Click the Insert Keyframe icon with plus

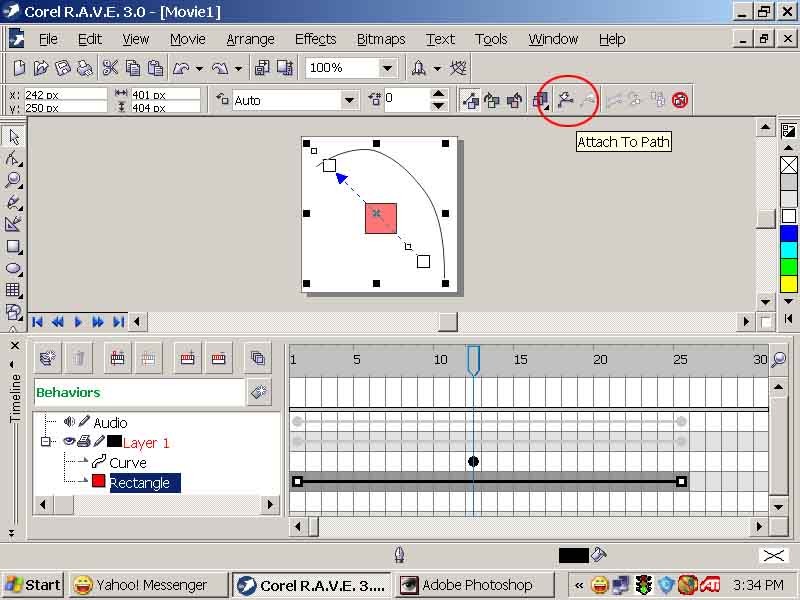point(187,359)
